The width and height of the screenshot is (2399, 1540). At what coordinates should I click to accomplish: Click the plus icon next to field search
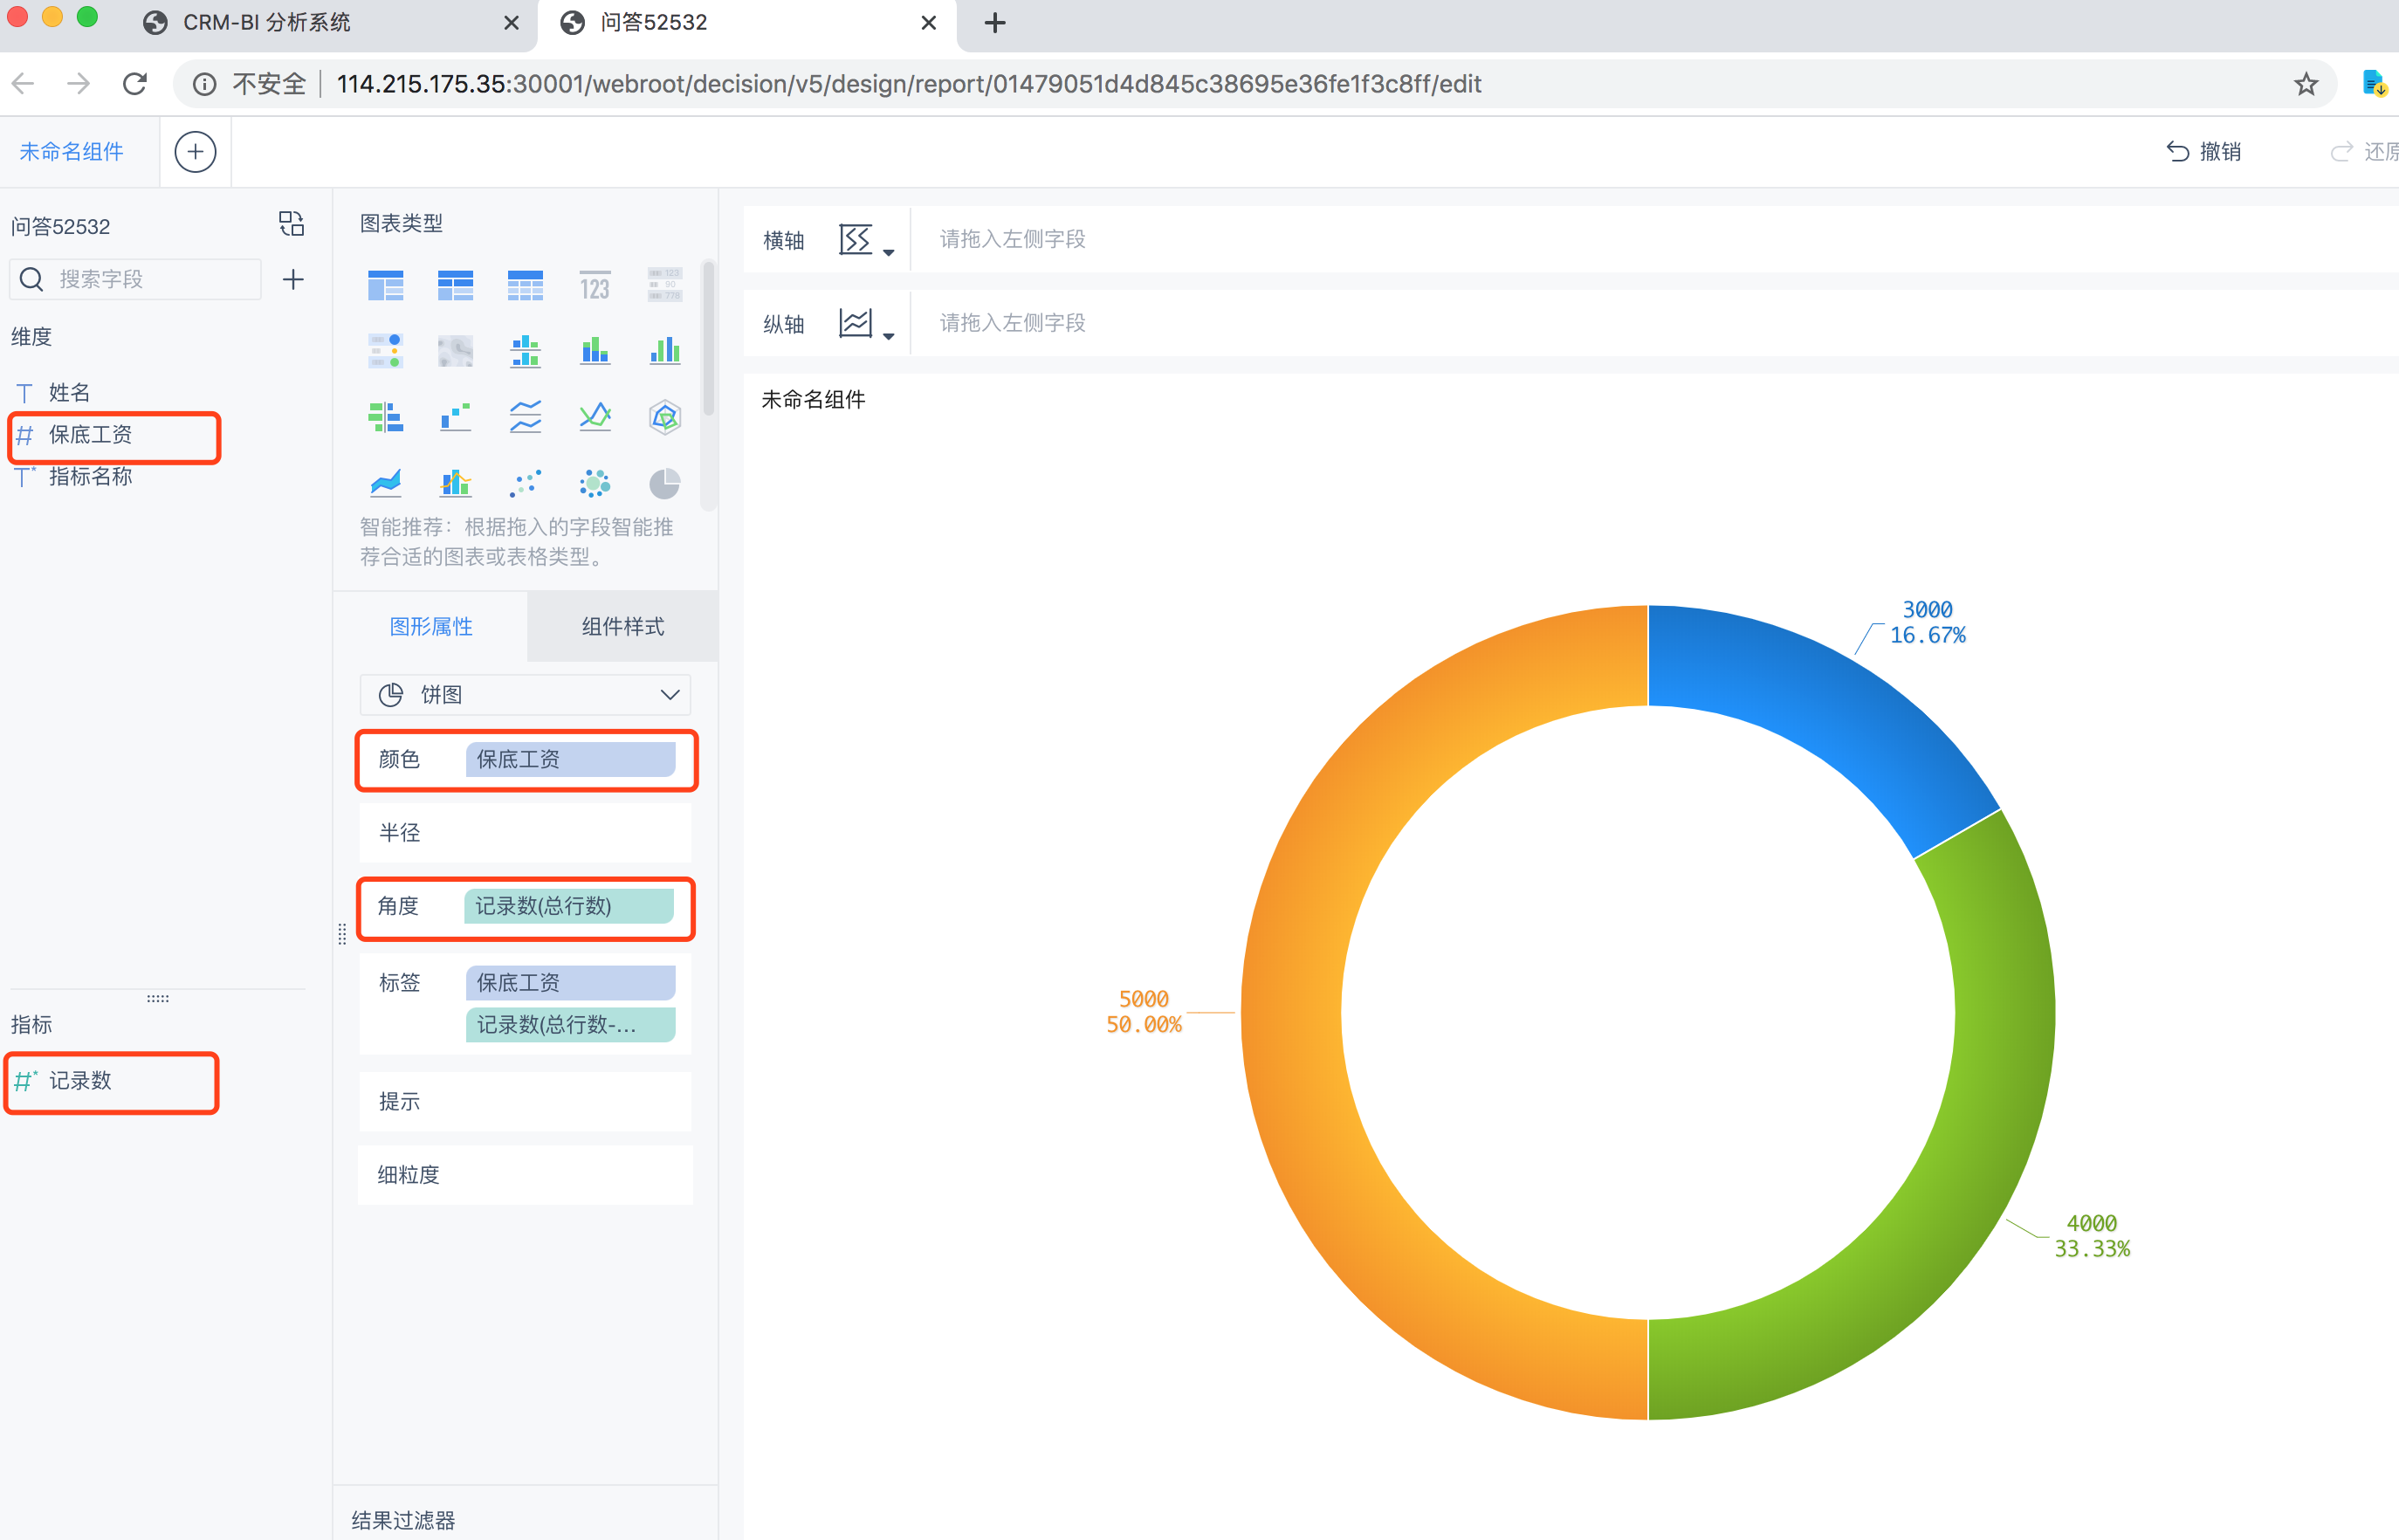pyautogui.click(x=293, y=279)
